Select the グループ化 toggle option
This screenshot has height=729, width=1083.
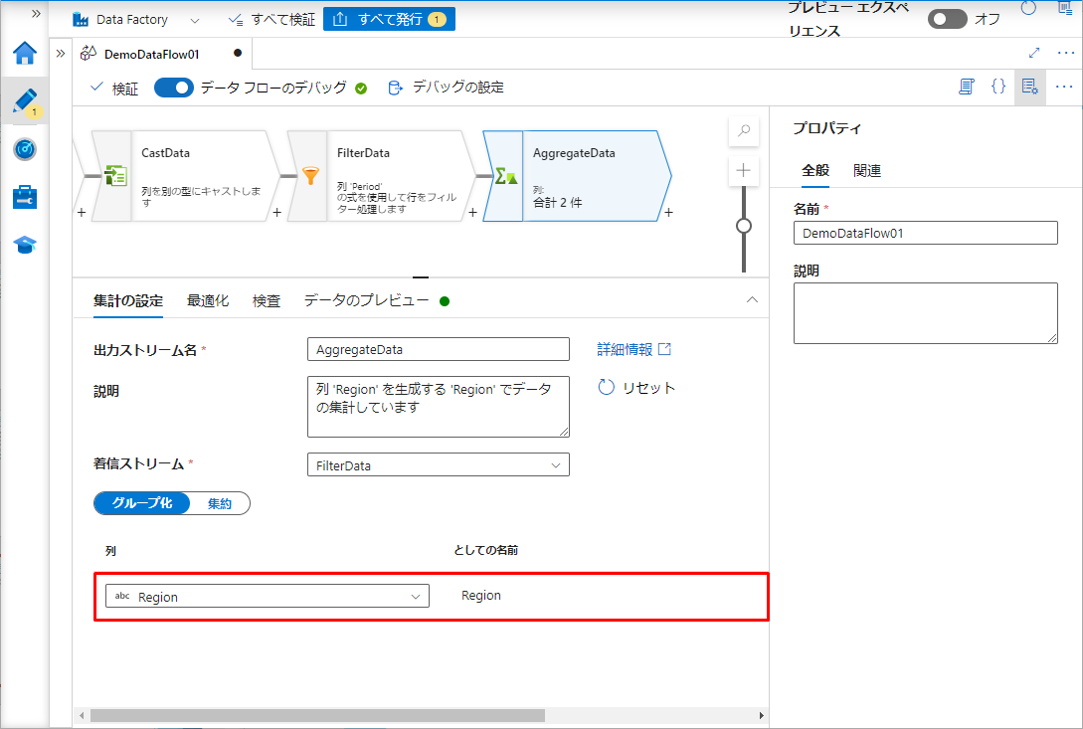(x=142, y=503)
